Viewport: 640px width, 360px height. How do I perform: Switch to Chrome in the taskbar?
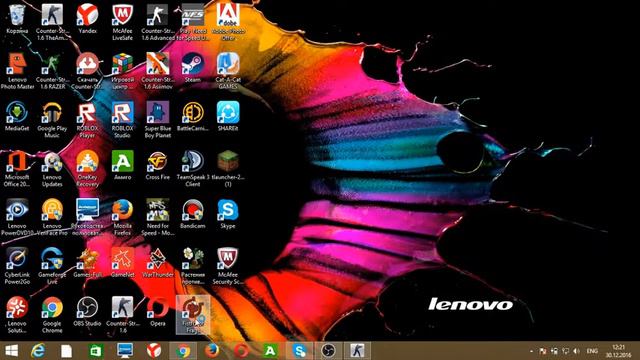point(183,351)
